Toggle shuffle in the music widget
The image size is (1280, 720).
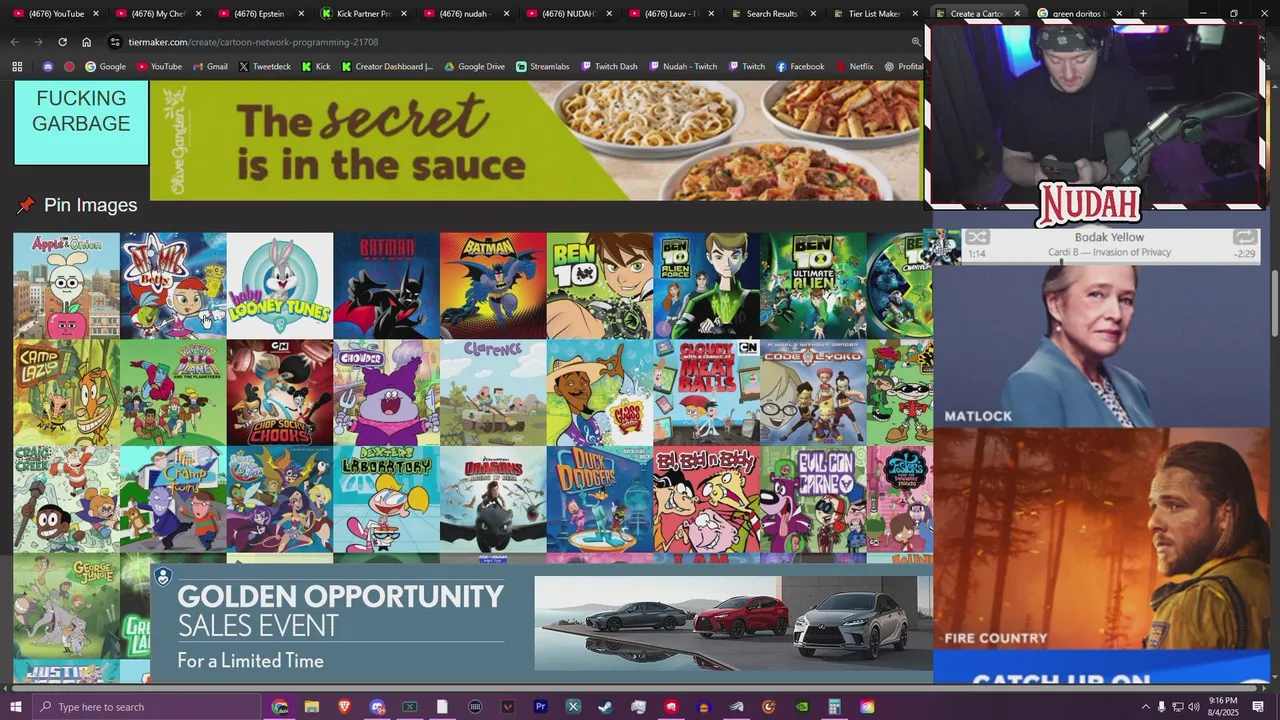coord(977,238)
